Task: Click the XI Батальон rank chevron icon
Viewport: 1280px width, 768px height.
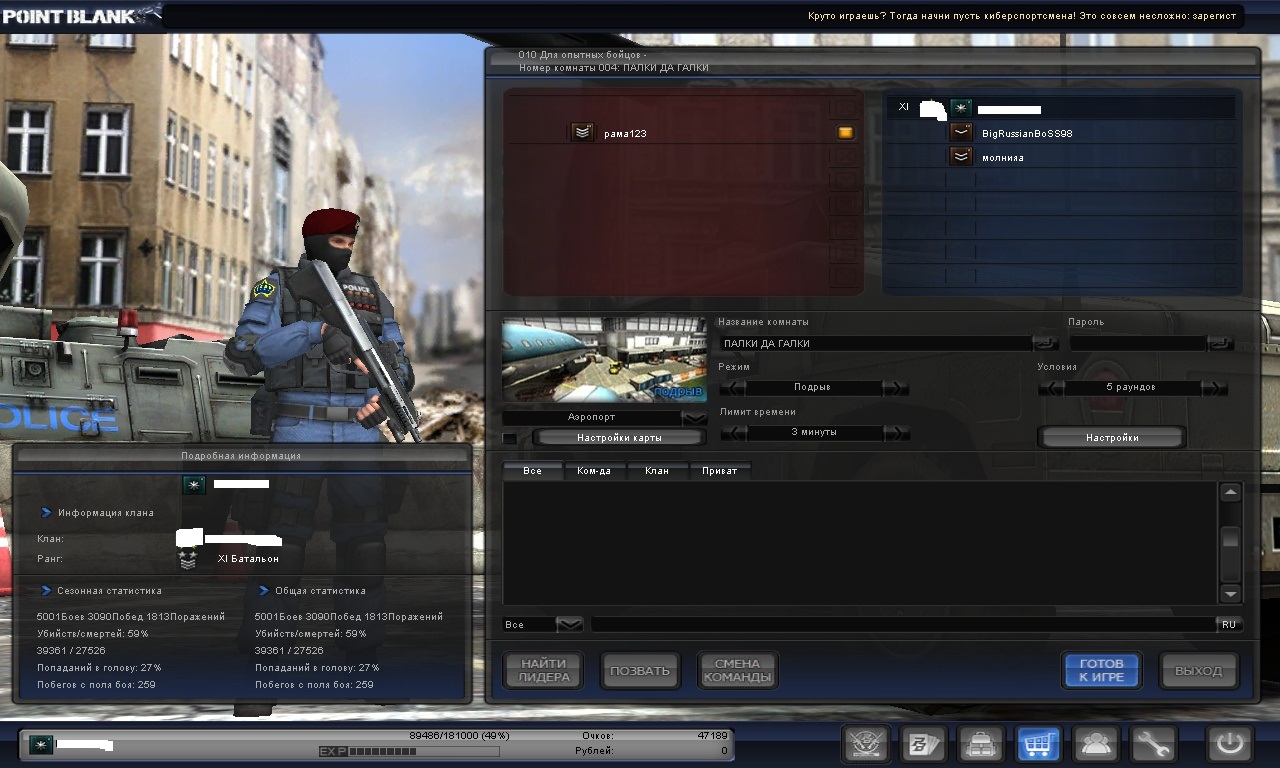Action: [x=187, y=559]
